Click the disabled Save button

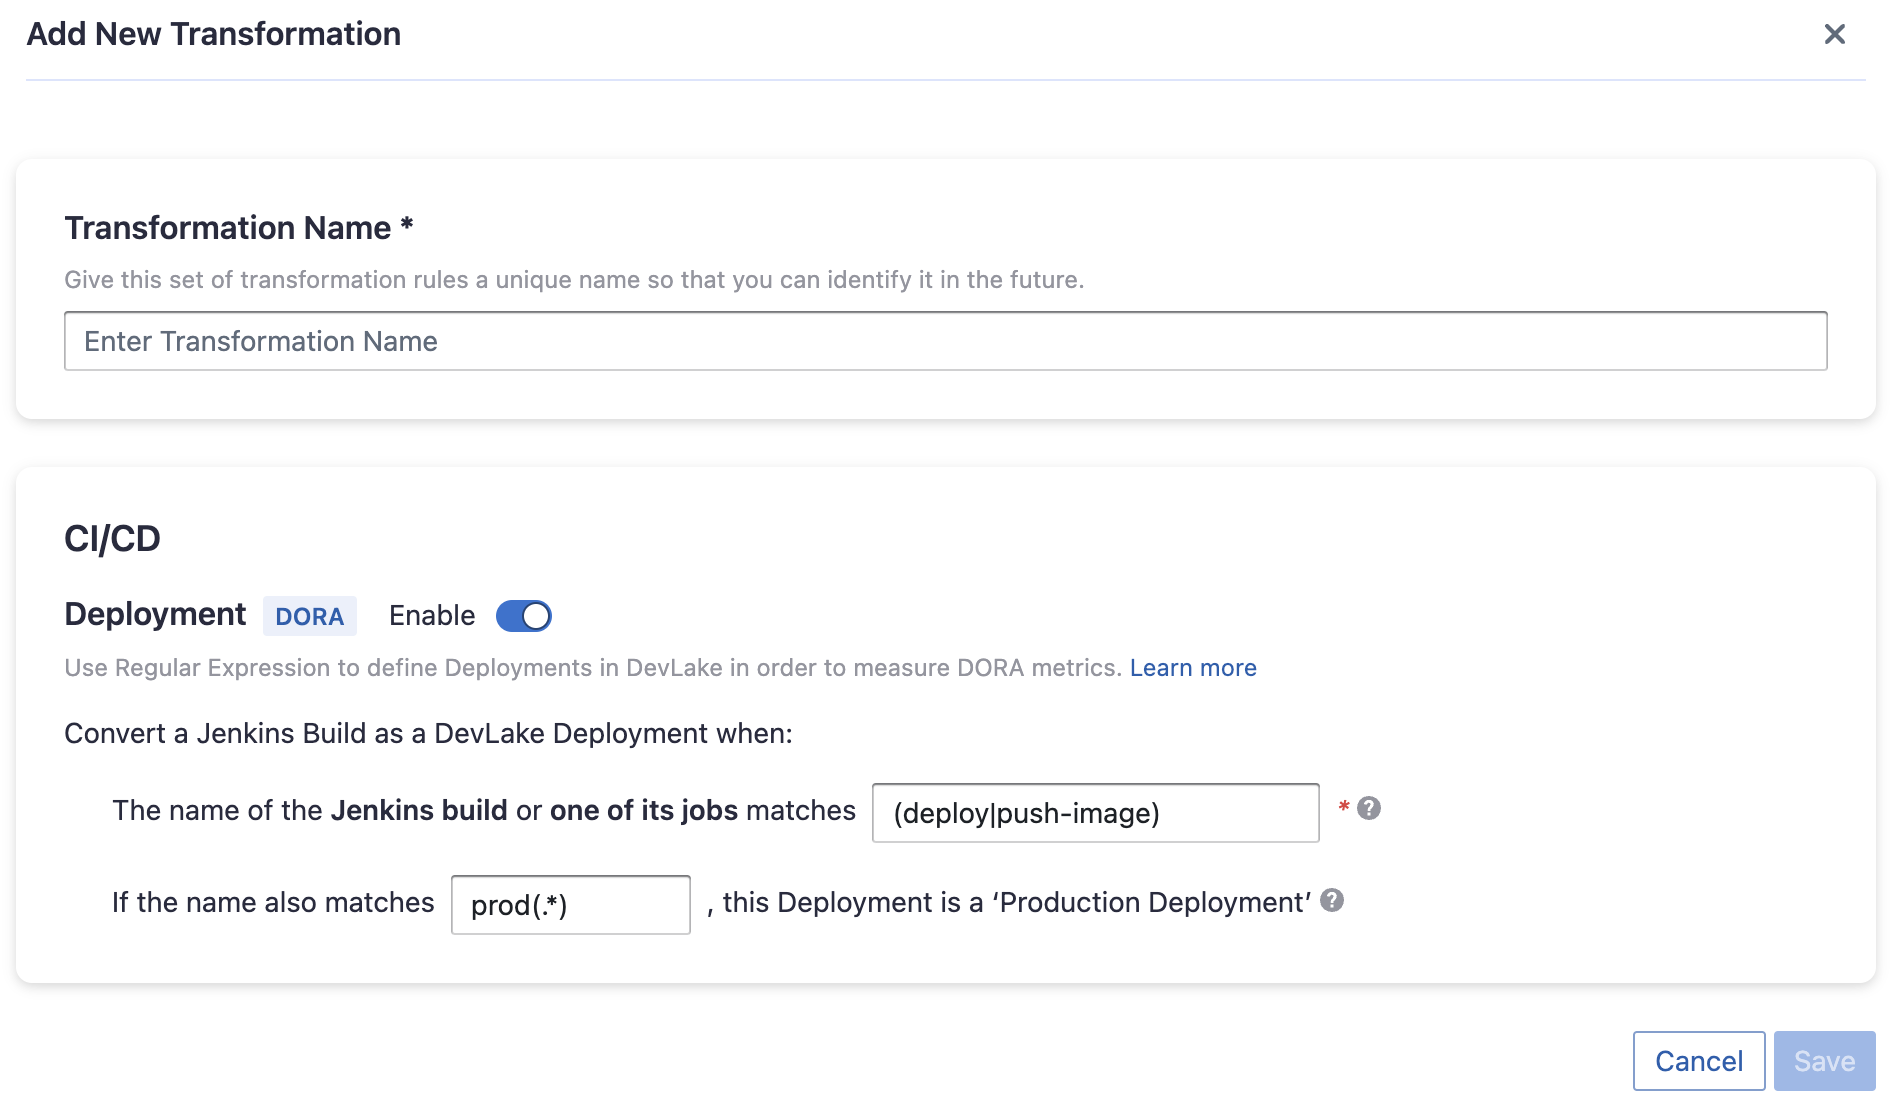[x=1824, y=1060]
